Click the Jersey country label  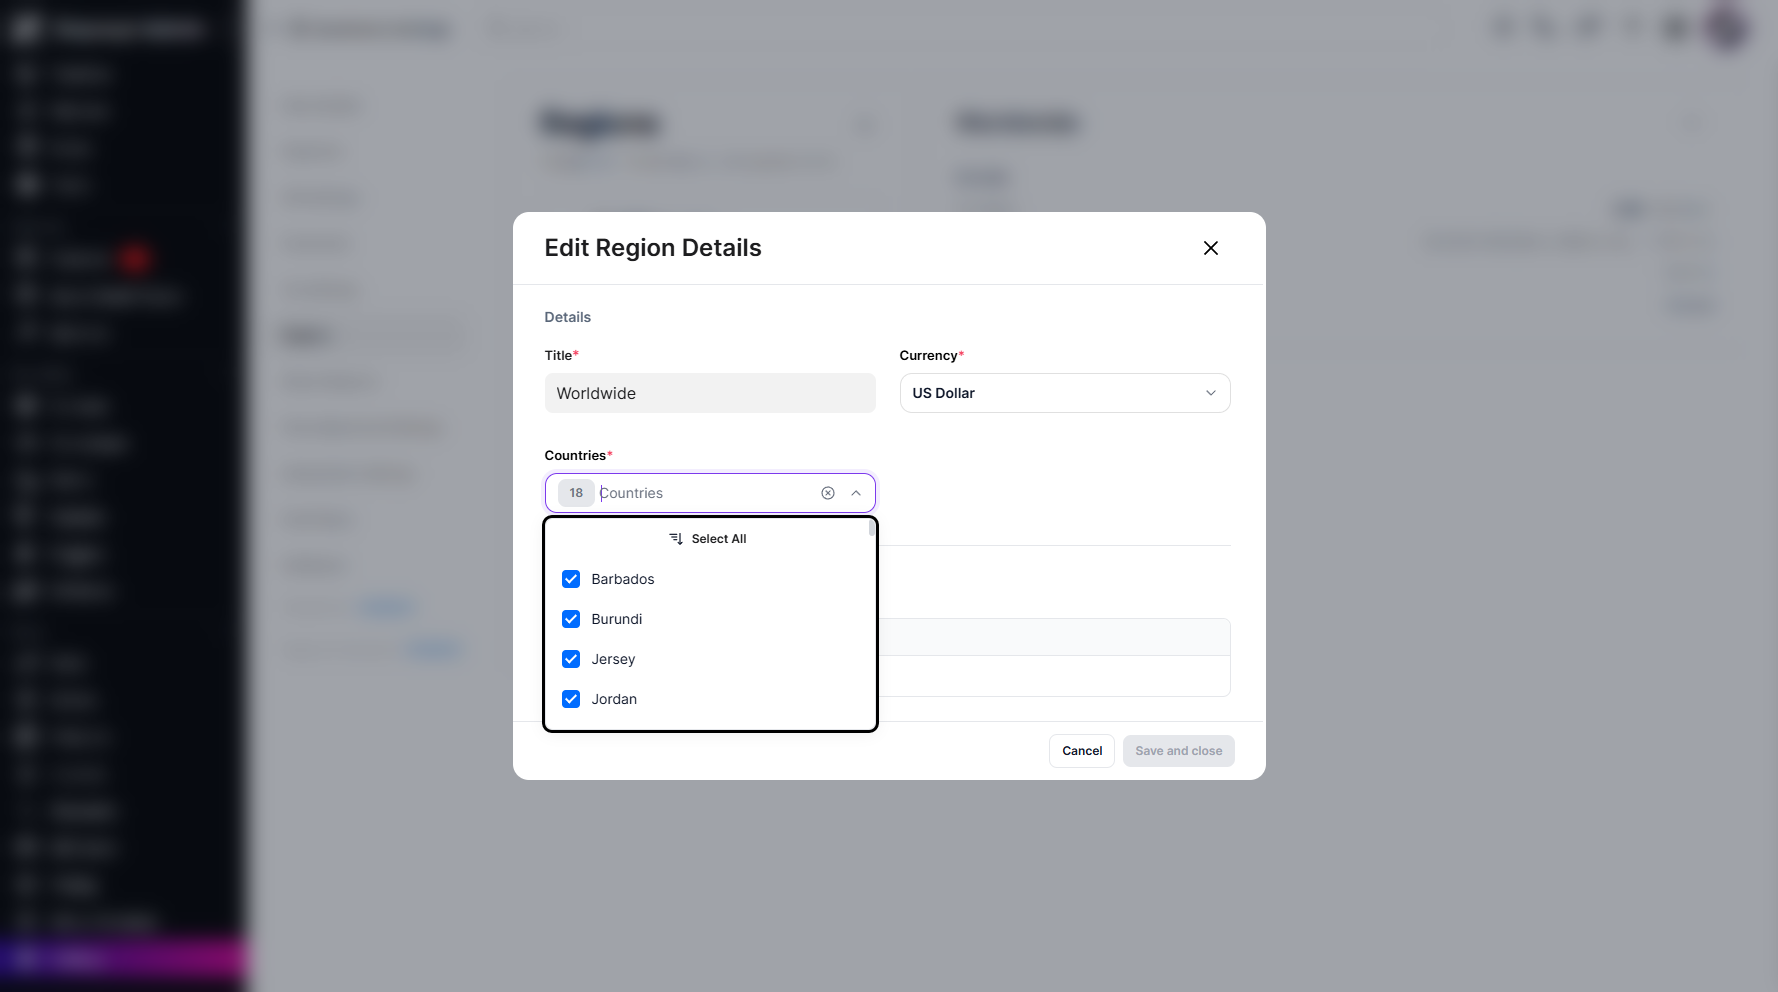pyautogui.click(x=613, y=659)
